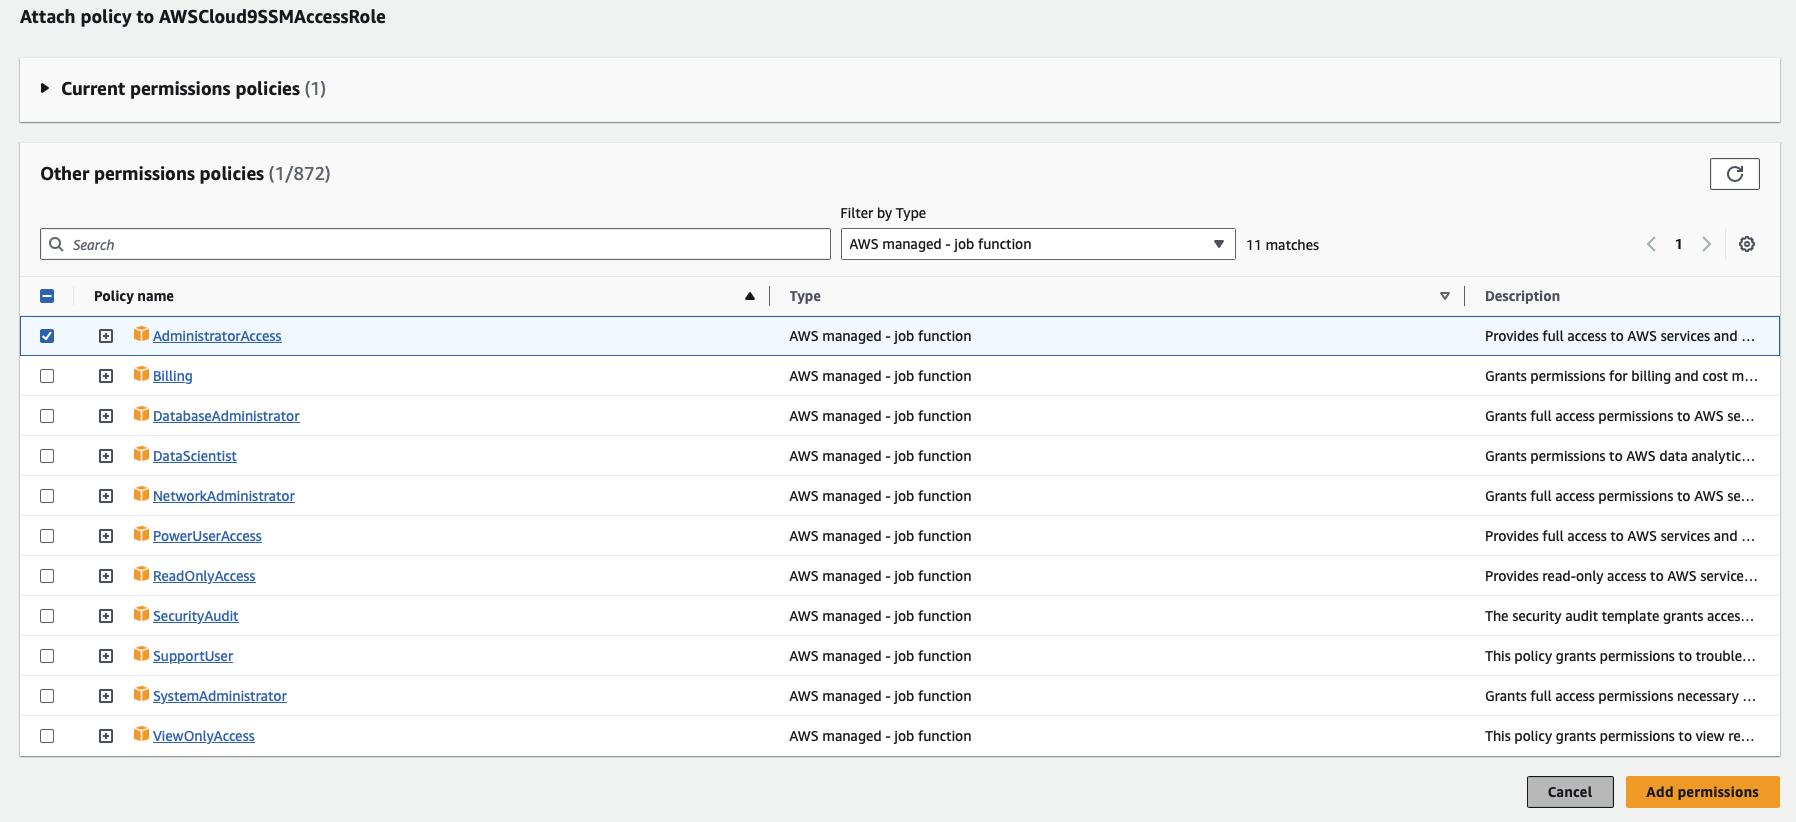Go to previous page arrow
The width and height of the screenshot is (1796, 822).
point(1651,244)
